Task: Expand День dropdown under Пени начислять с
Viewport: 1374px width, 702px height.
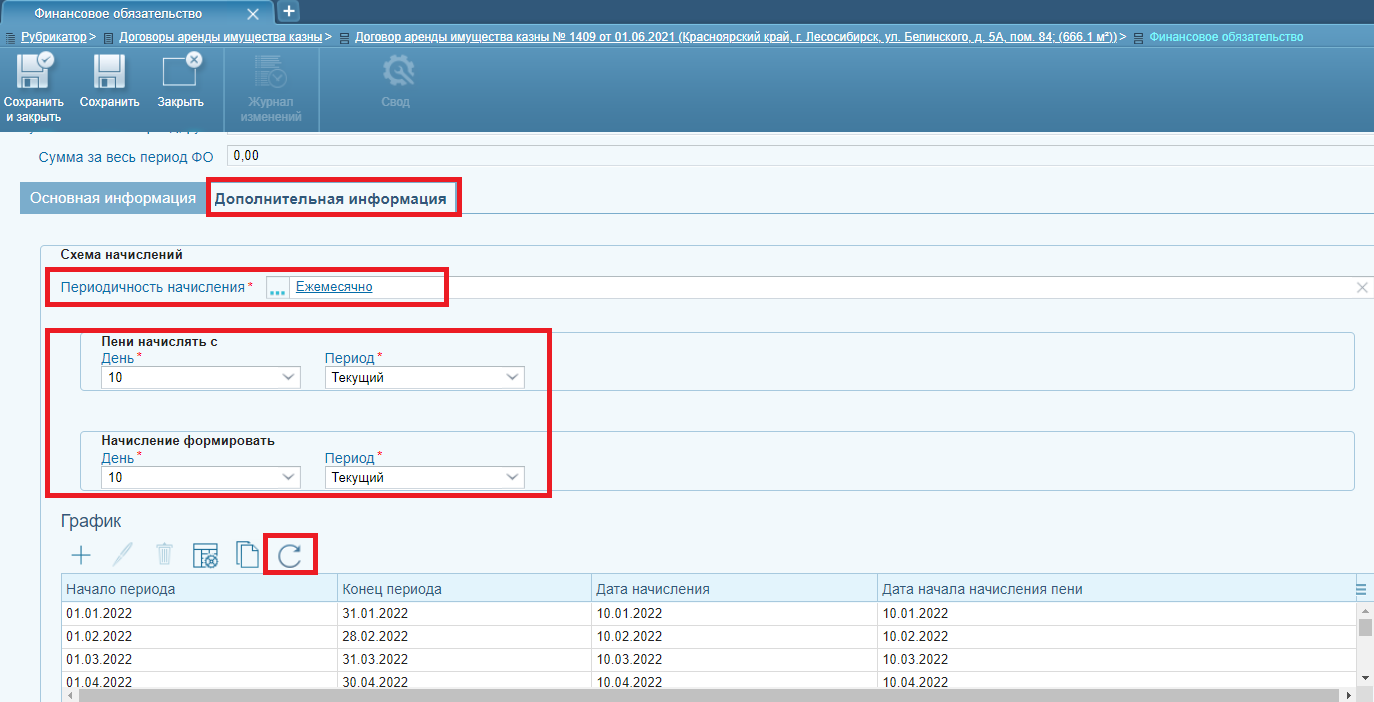Action: click(x=288, y=377)
